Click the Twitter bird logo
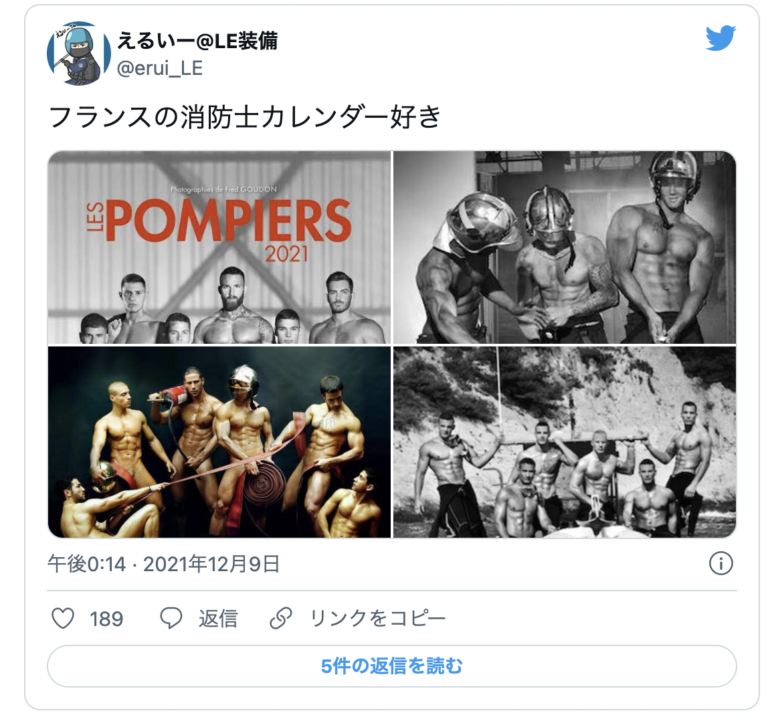This screenshot has height=721, width=768. tap(720, 38)
